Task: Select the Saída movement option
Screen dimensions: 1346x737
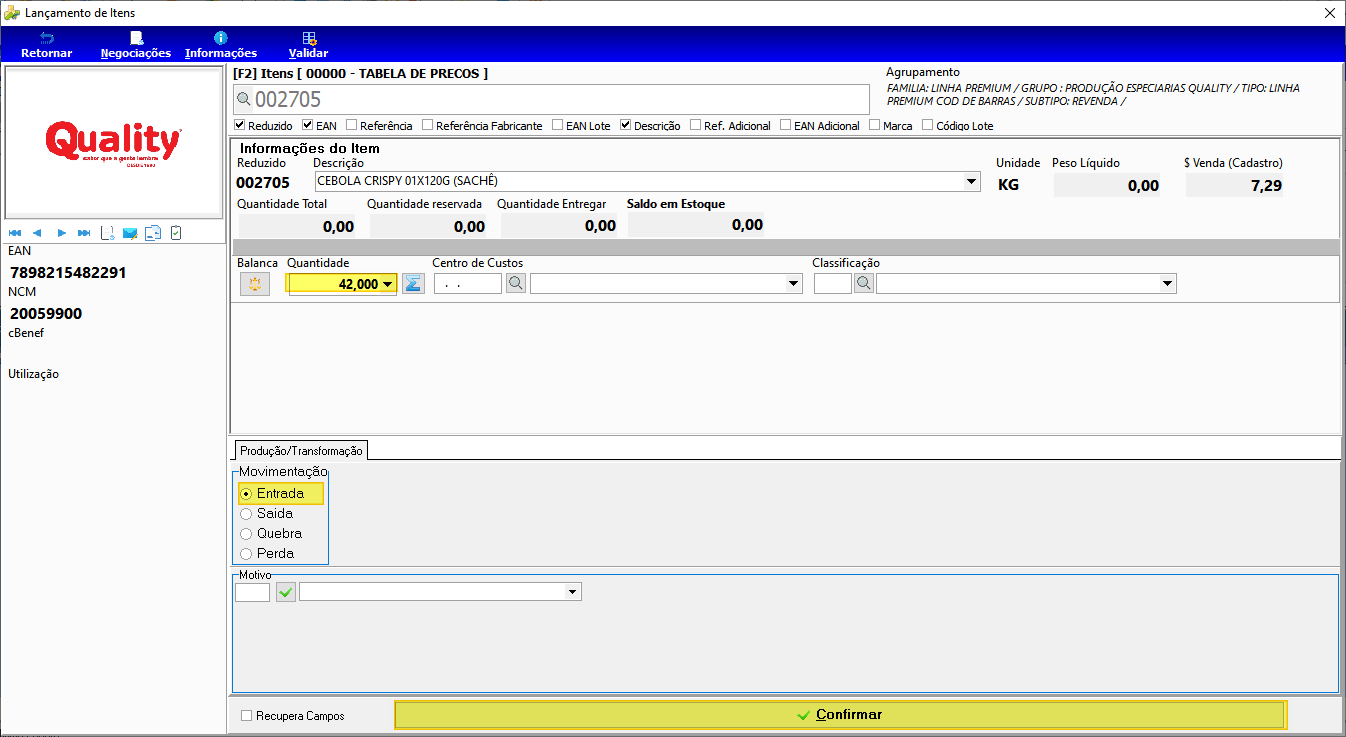Action: [x=246, y=514]
